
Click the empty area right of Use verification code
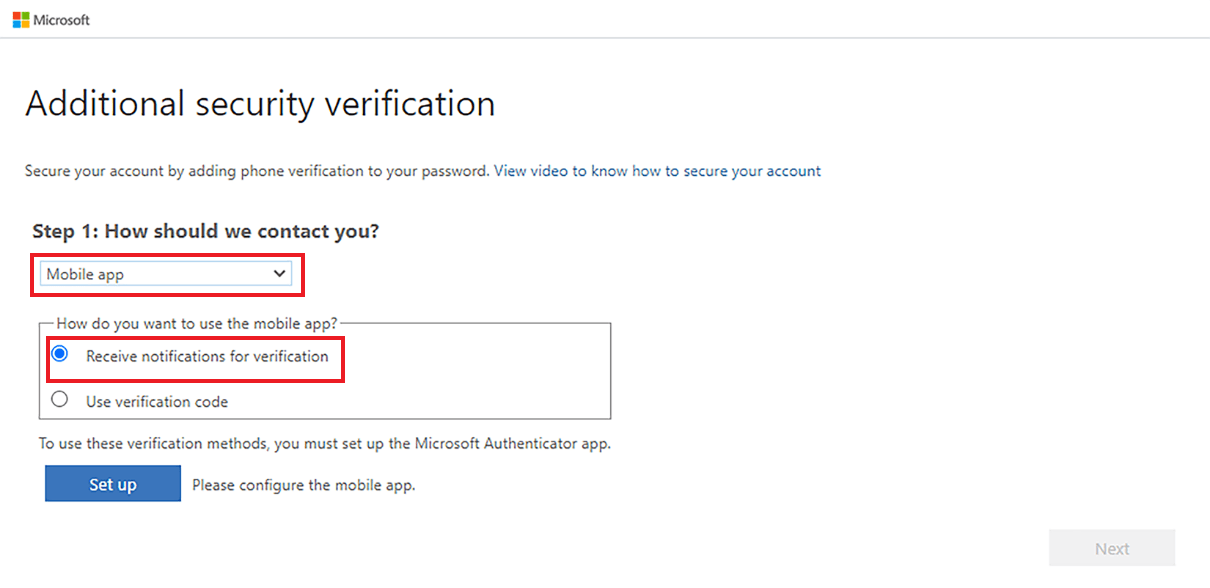(x=420, y=401)
